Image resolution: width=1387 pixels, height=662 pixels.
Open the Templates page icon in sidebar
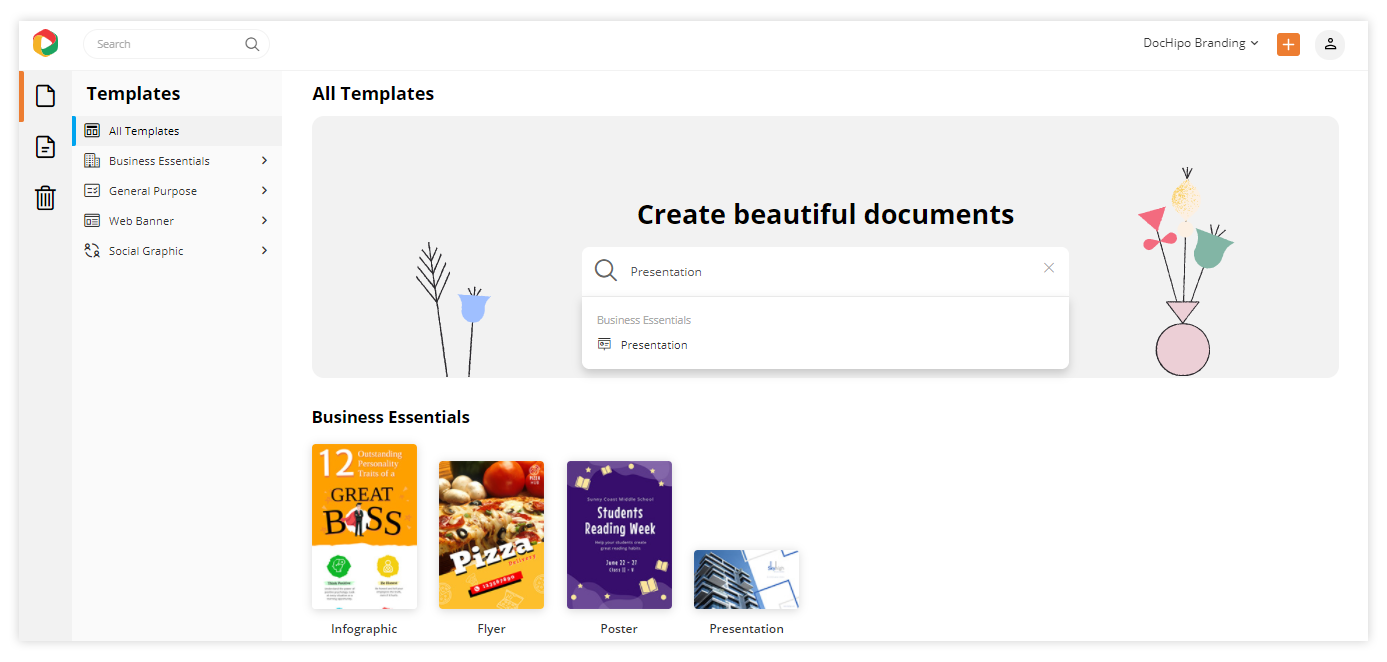pyautogui.click(x=45, y=96)
